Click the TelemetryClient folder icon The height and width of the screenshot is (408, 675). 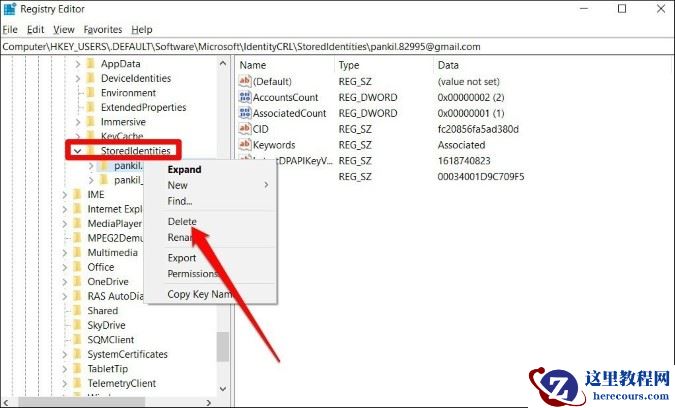[77, 383]
